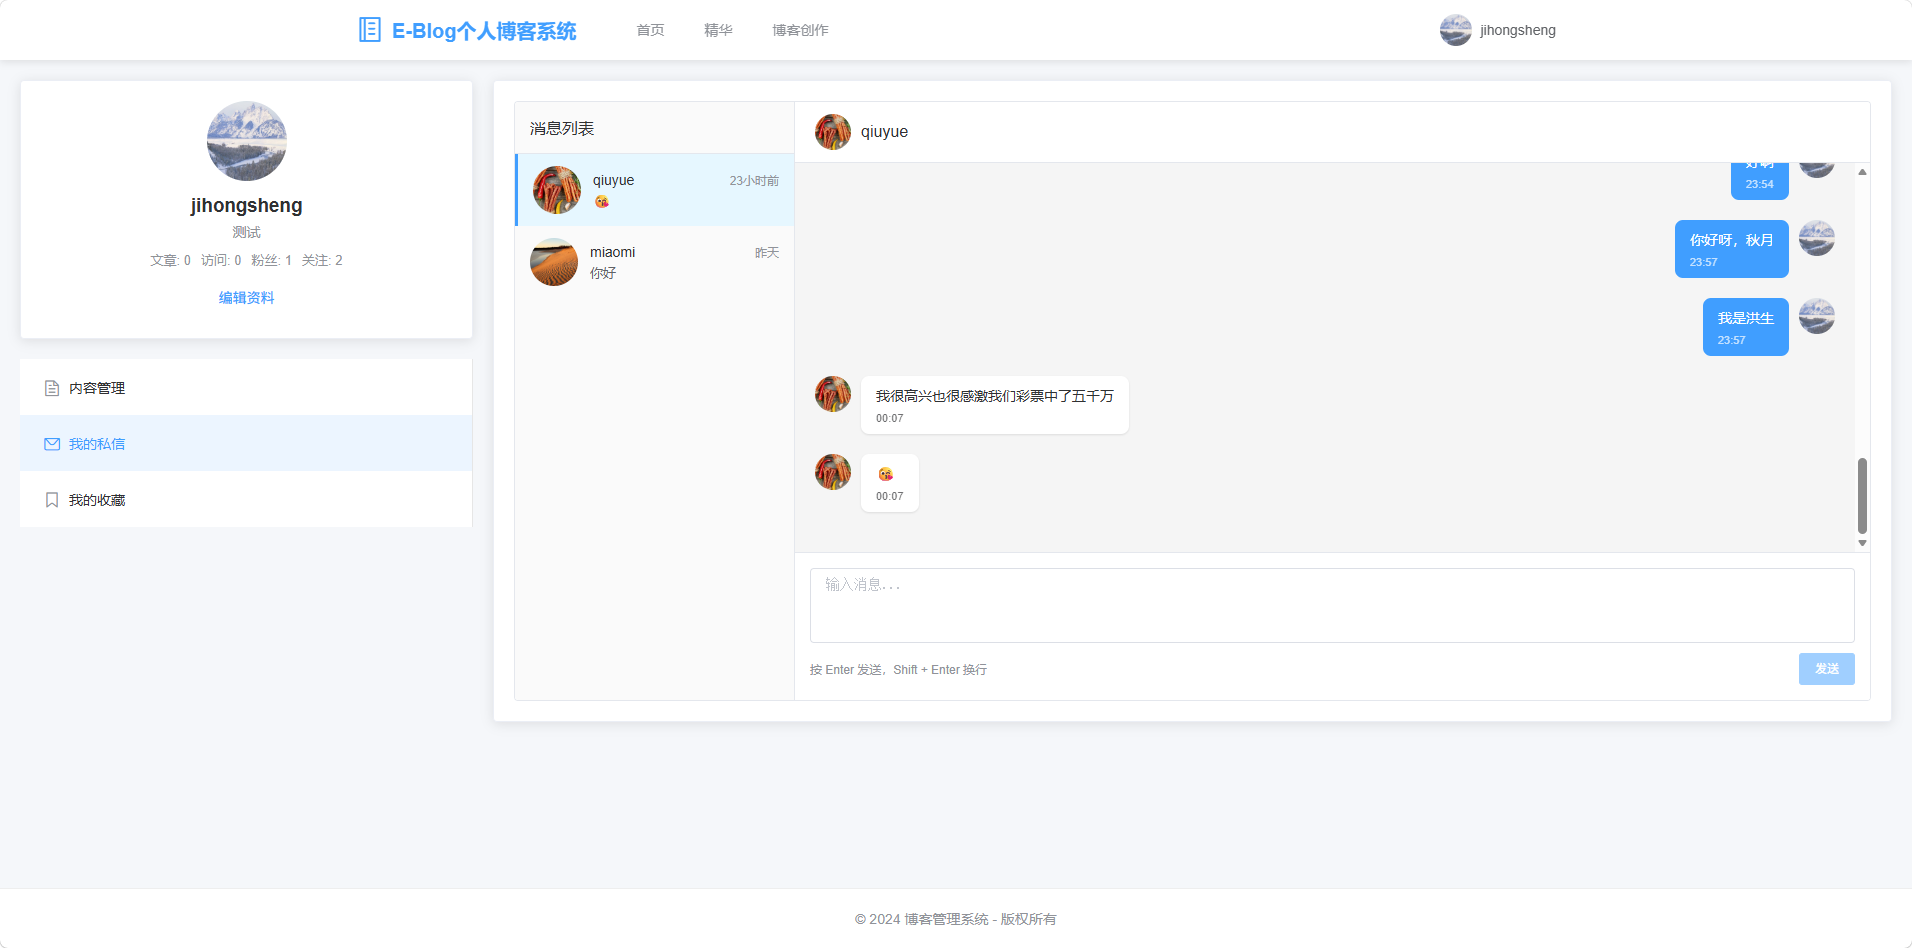This screenshot has height=948, width=1912.
Task: Click sender avatar beside 你好呀，秋月 message
Action: coord(1817,238)
